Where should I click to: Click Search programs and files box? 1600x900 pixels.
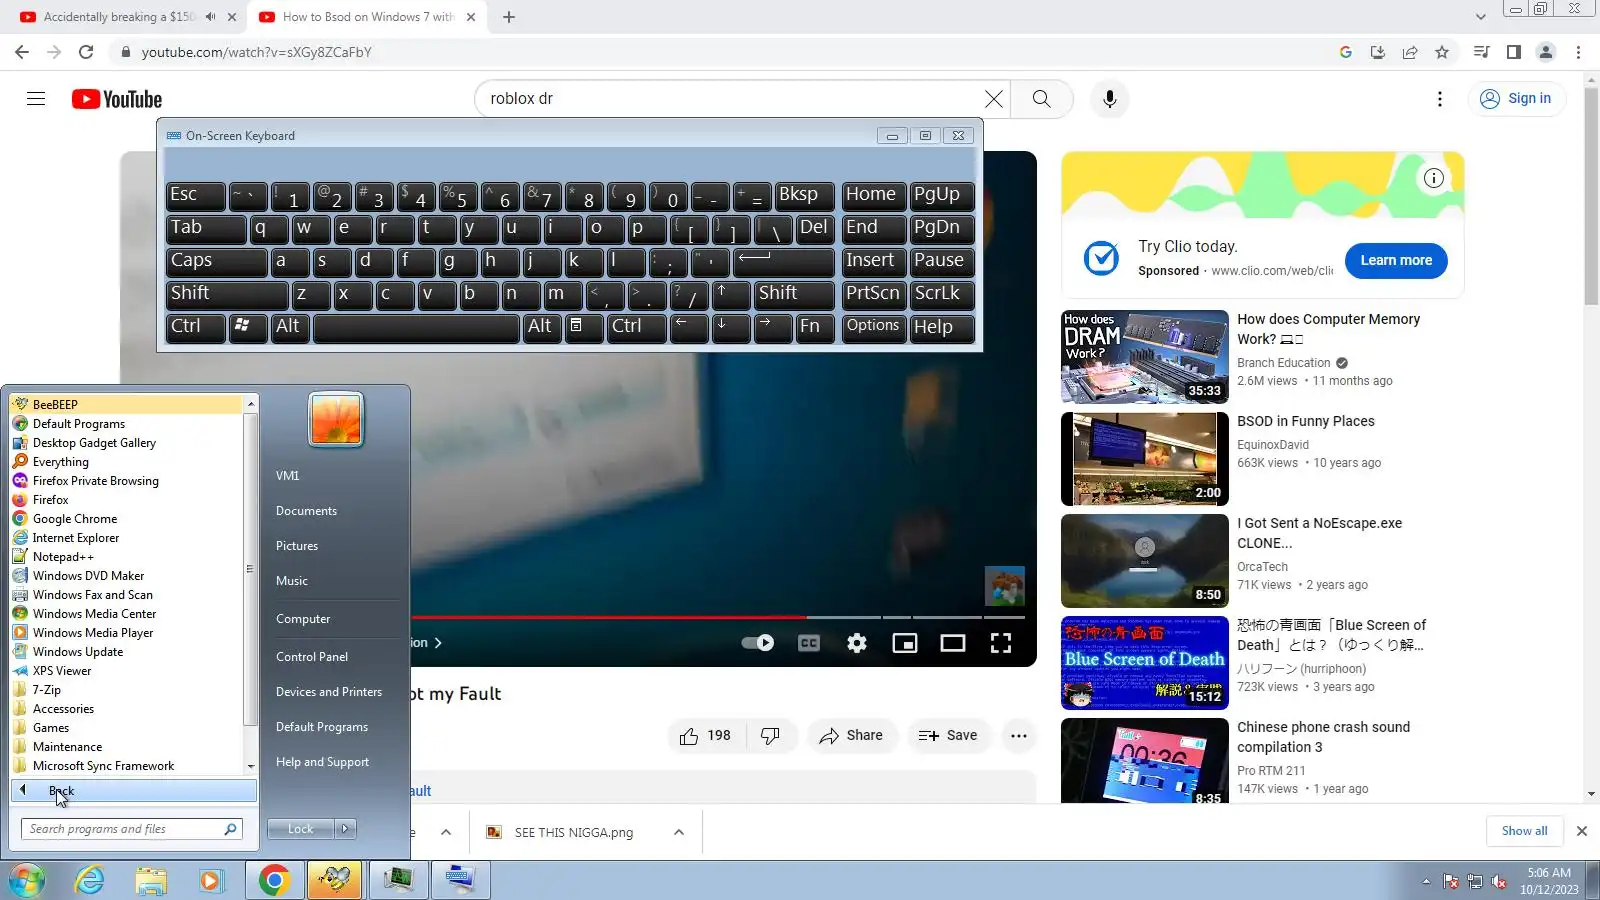click(131, 829)
